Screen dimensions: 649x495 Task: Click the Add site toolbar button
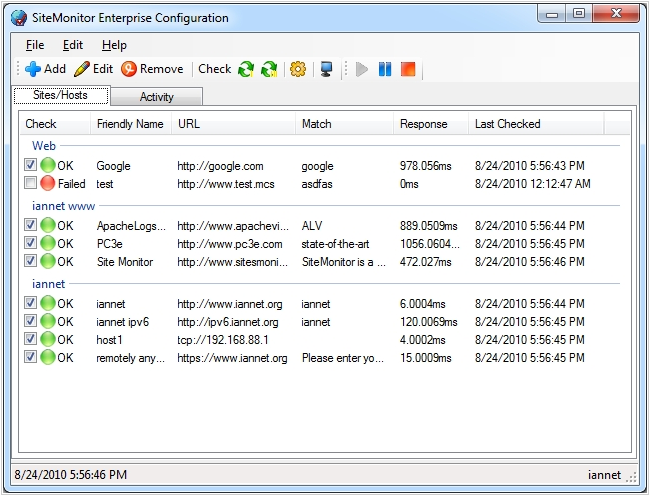tap(45, 69)
